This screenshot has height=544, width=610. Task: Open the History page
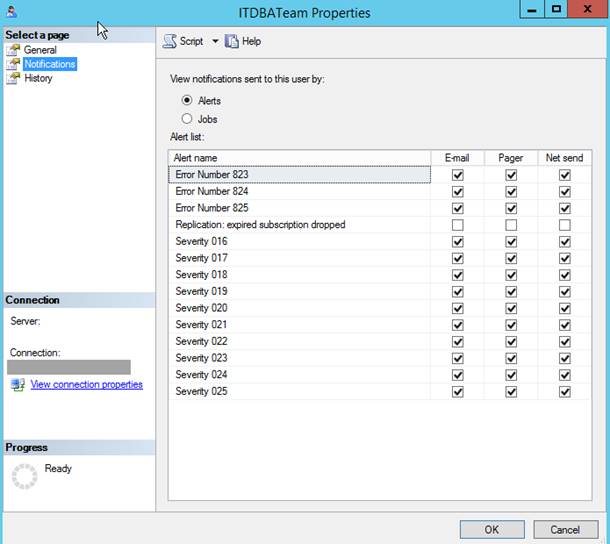38,78
